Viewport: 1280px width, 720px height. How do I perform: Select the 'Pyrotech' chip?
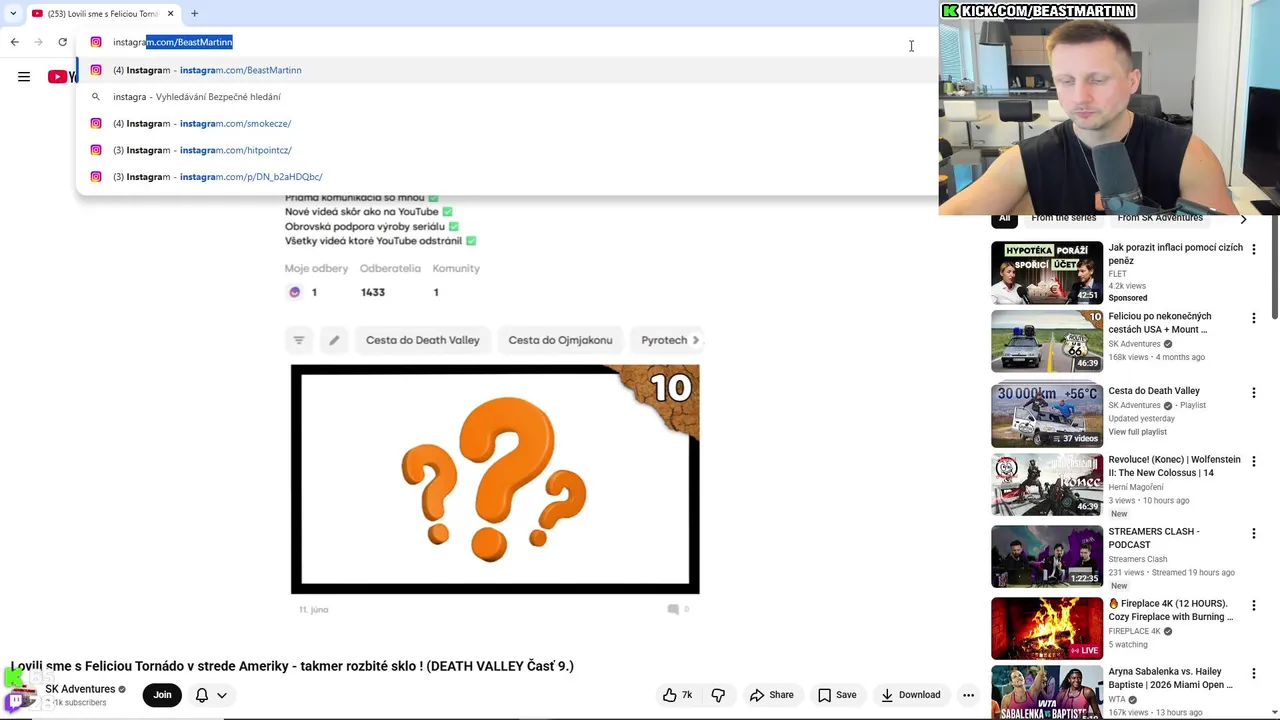(x=664, y=340)
